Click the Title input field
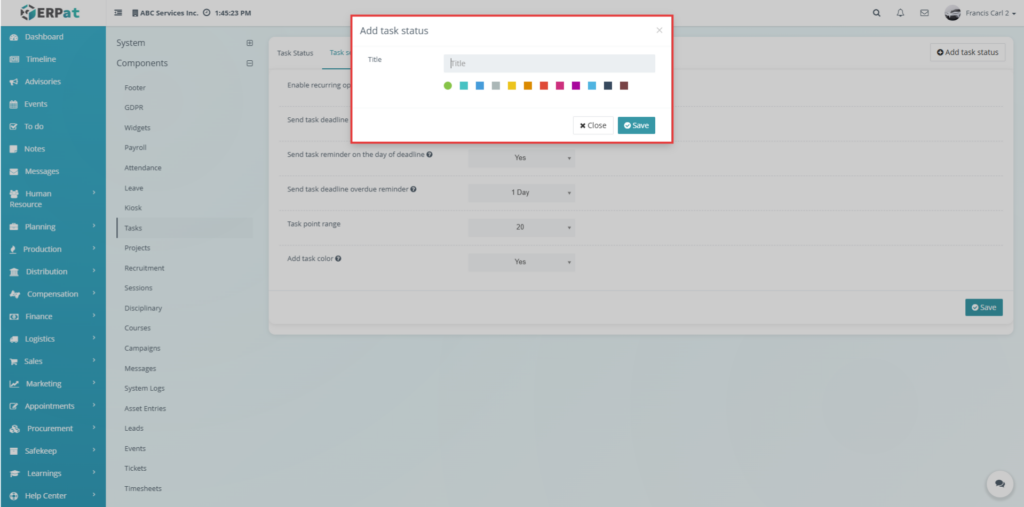 [549, 63]
